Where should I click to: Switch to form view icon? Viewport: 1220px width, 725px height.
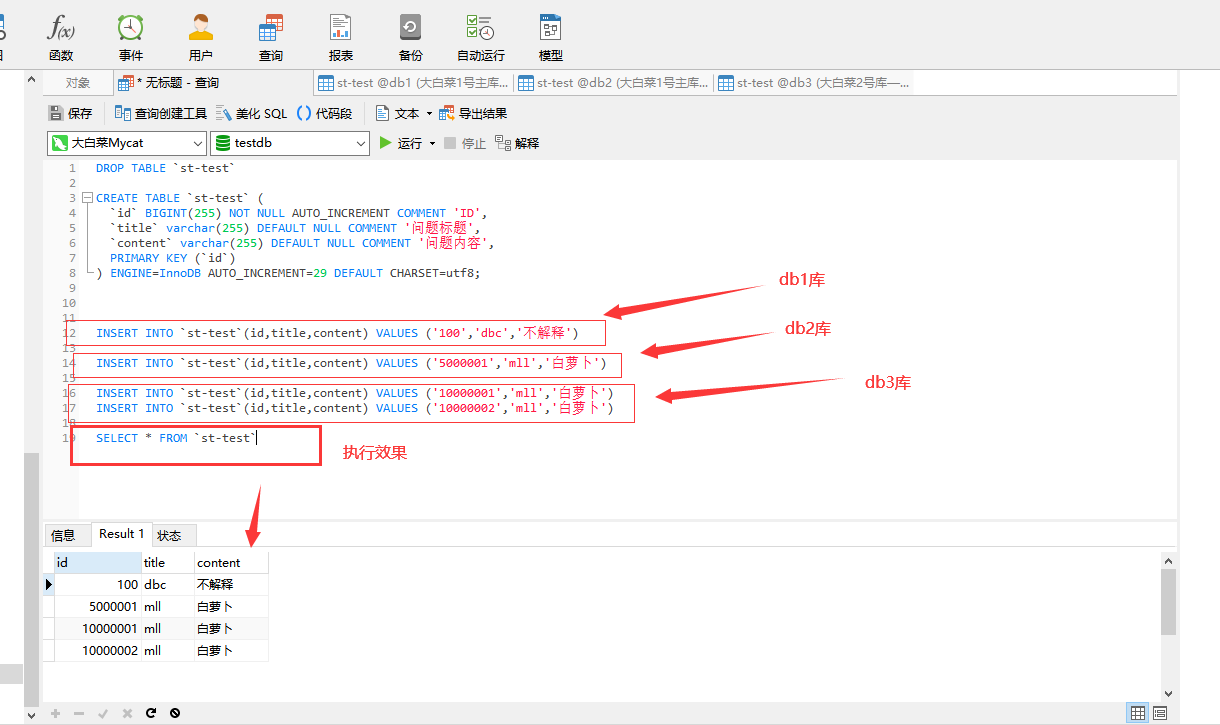coord(1160,713)
